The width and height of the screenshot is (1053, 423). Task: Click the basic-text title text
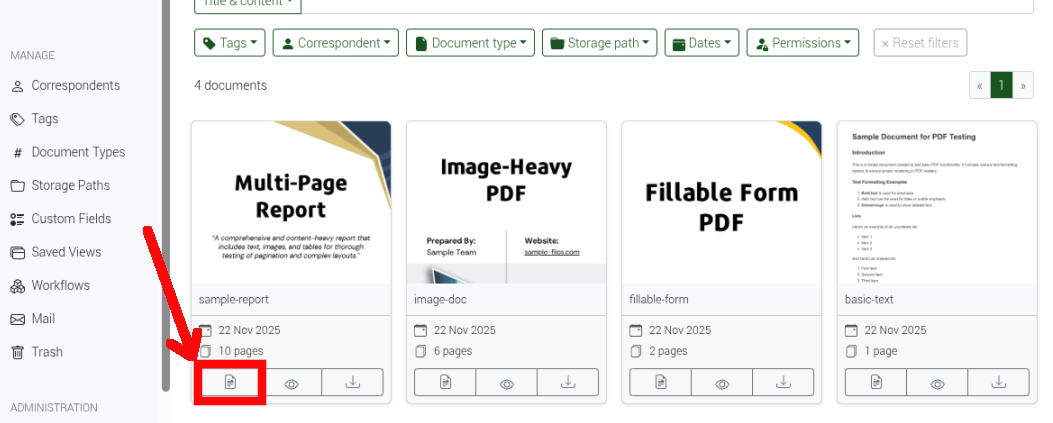(x=869, y=299)
